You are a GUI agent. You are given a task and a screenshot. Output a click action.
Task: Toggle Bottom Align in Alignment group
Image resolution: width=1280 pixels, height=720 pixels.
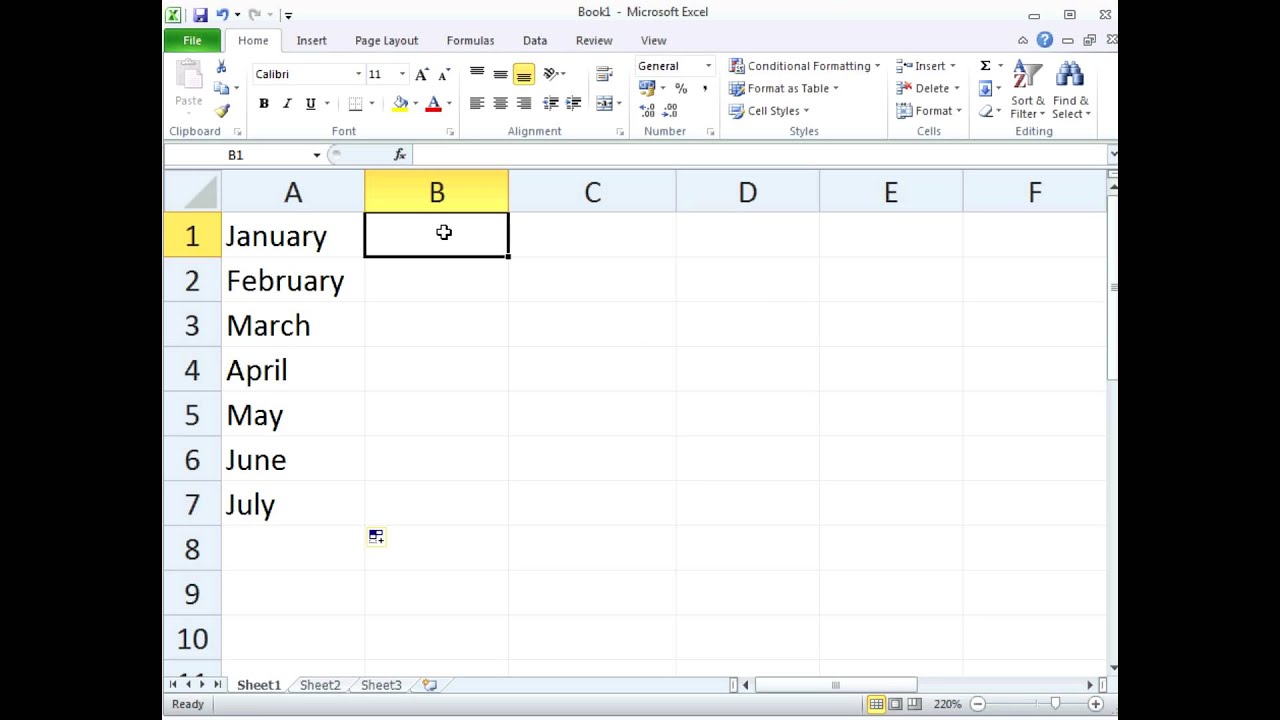[x=523, y=74]
